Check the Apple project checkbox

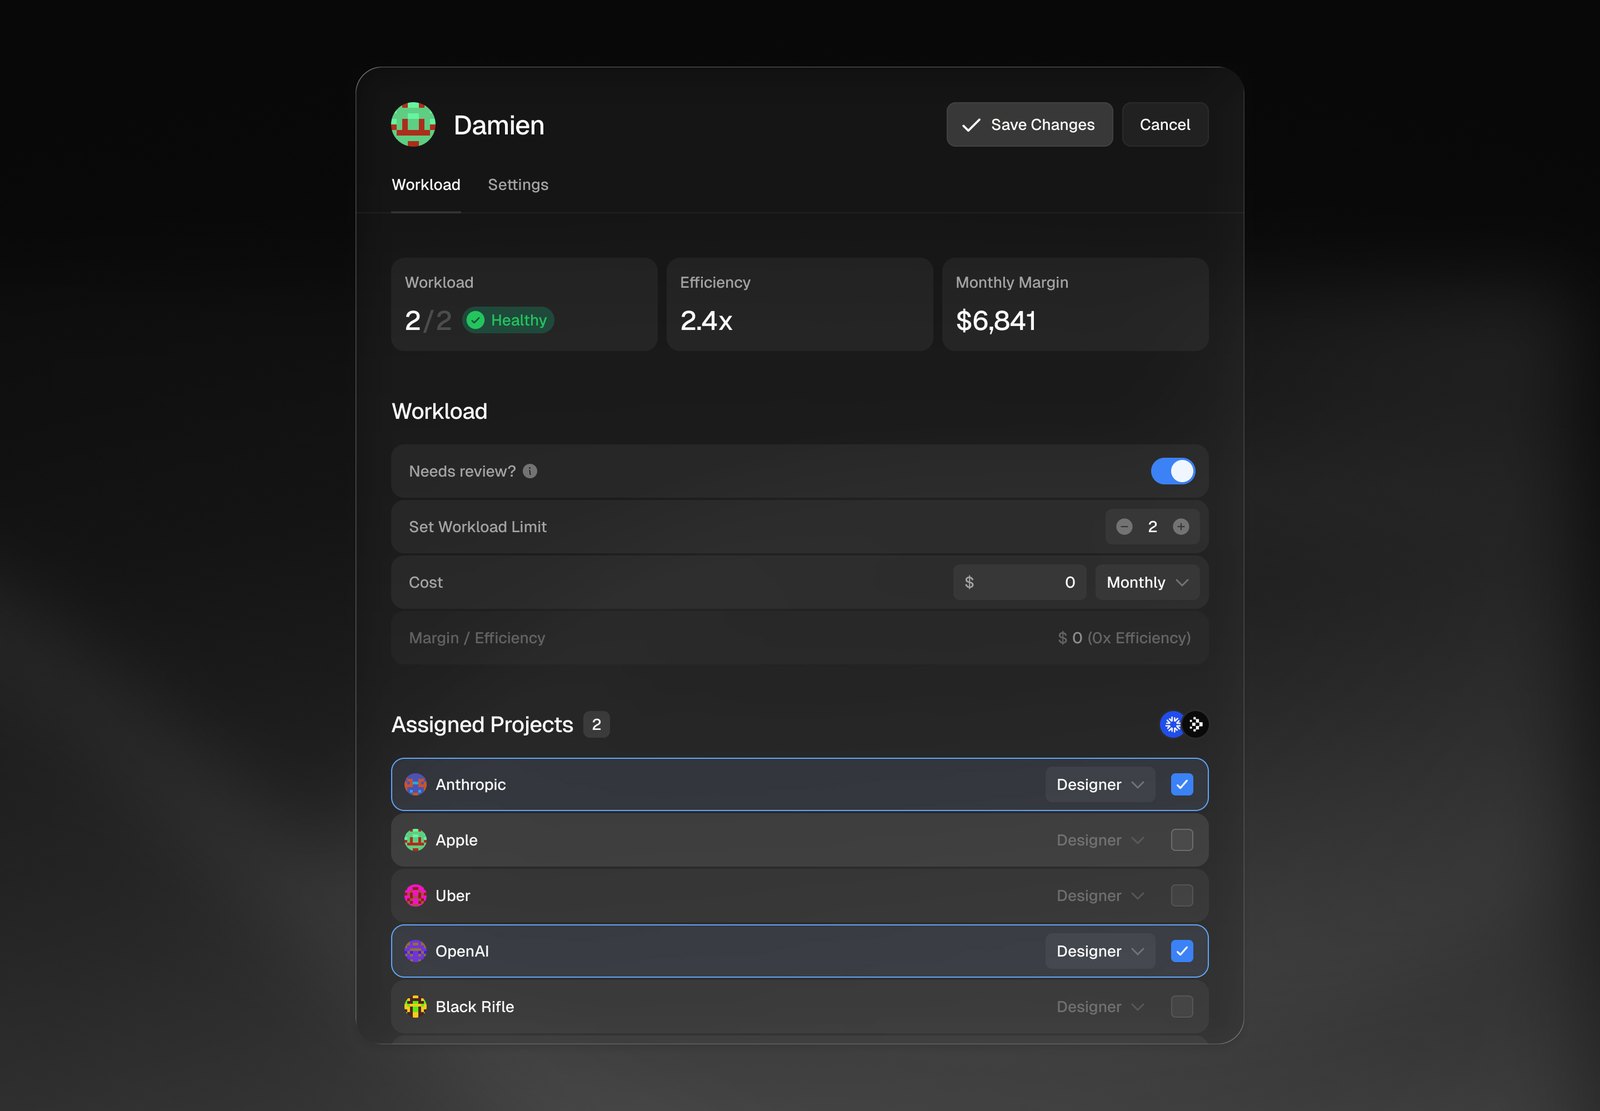pos(1182,840)
